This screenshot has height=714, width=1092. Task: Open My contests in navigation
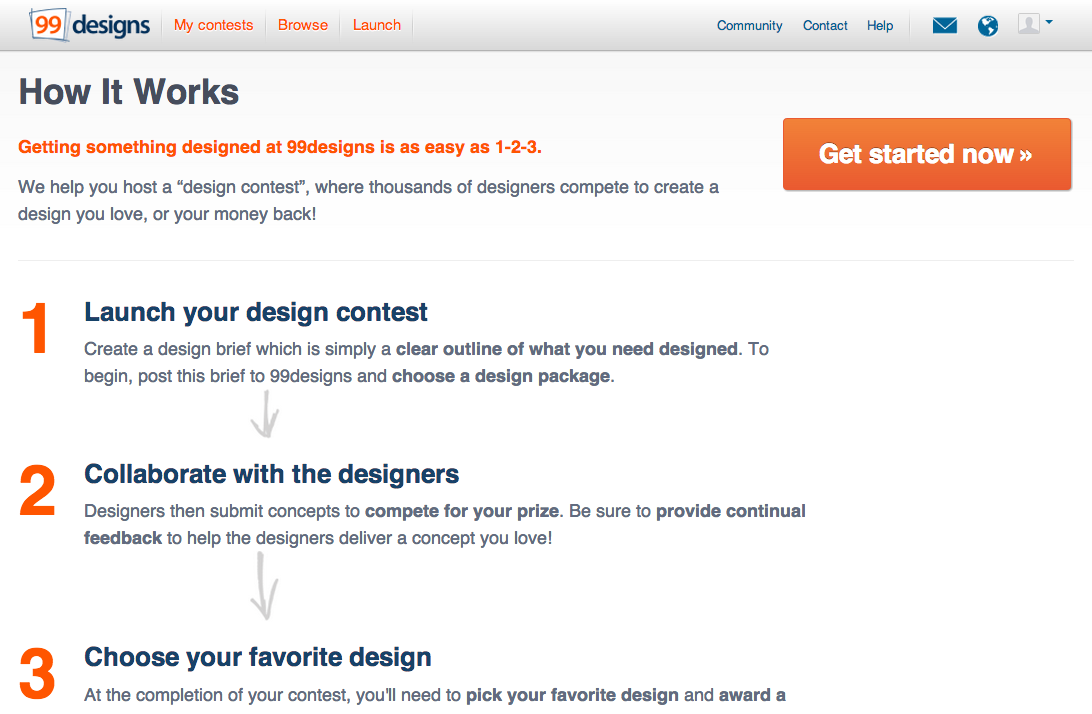coord(213,25)
